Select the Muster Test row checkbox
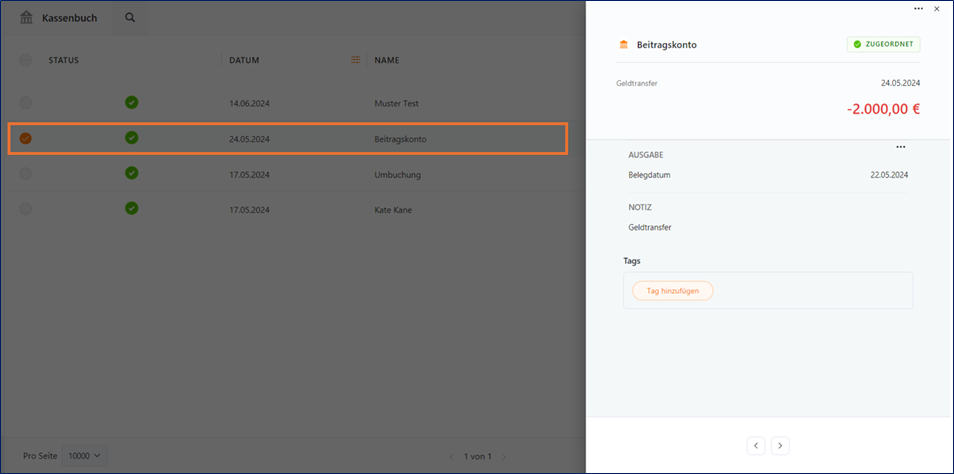The height and width of the screenshot is (474, 954). coord(26,103)
